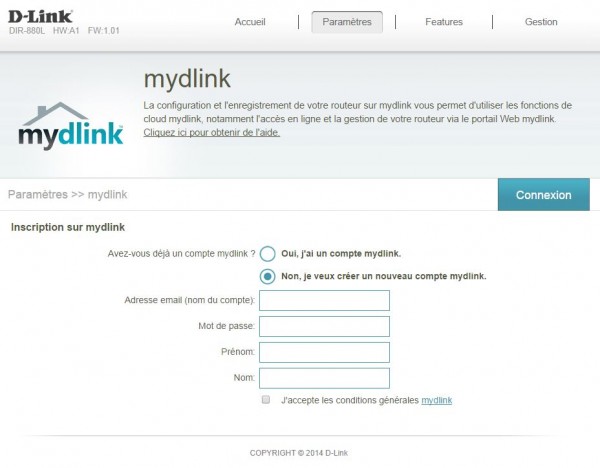Click the Connexion button

click(x=543, y=194)
